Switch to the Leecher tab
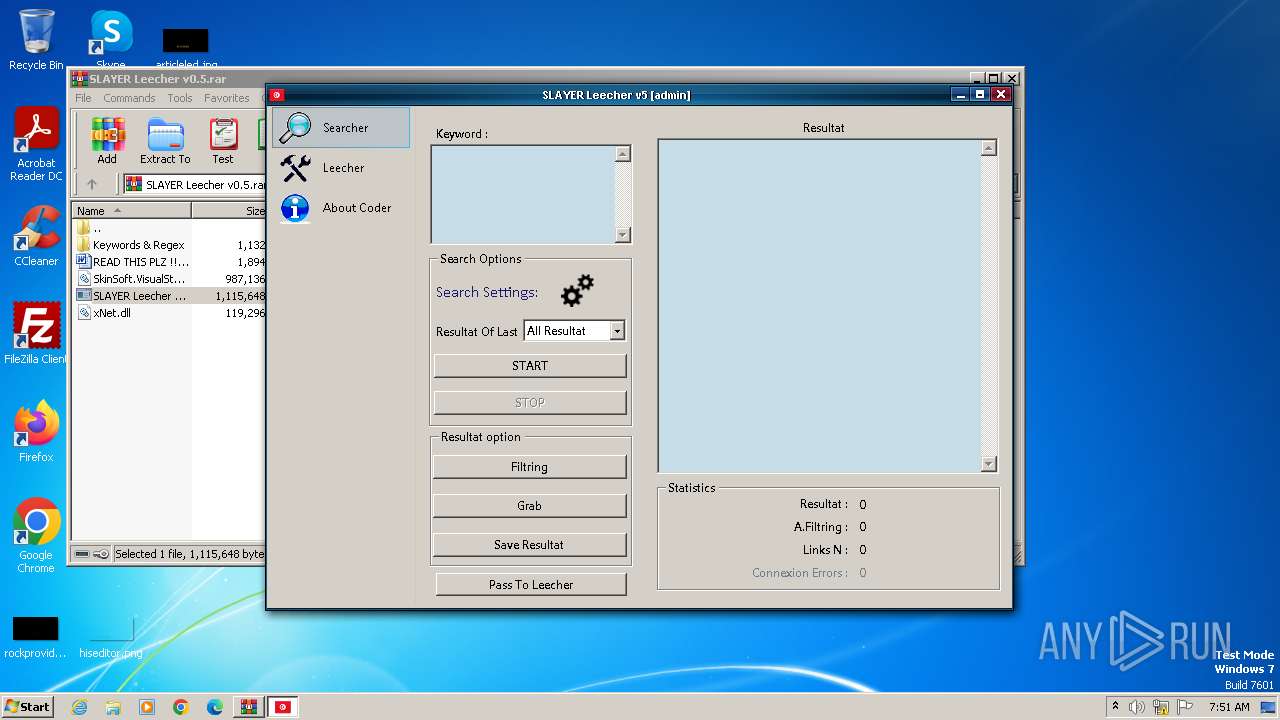 click(x=341, y=168)
